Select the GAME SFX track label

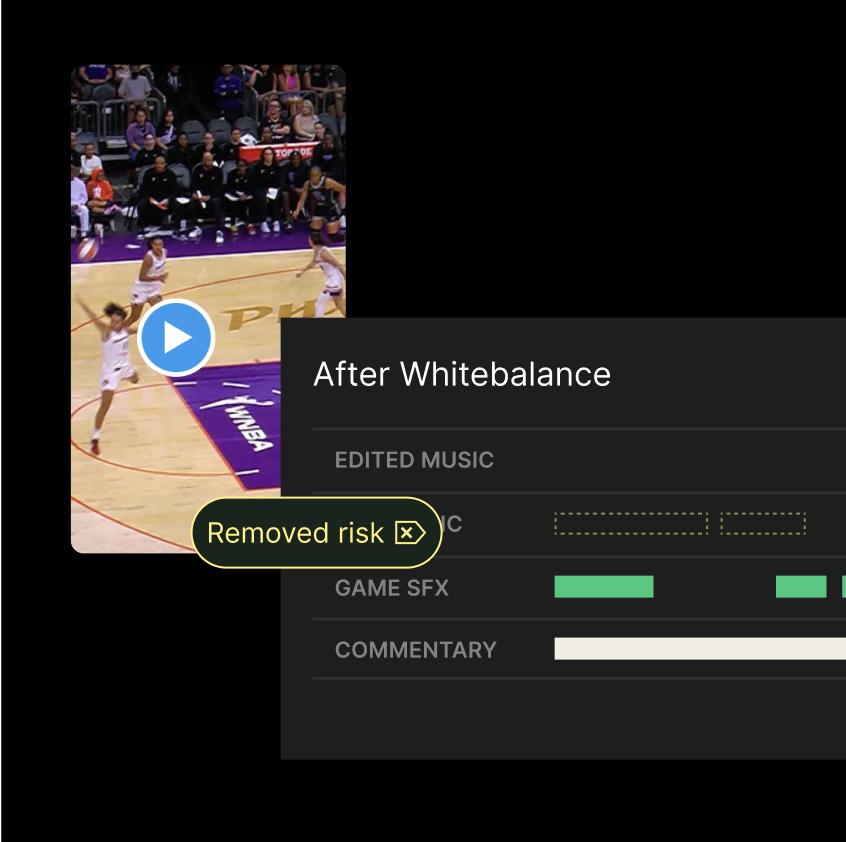pyautogui.click(x=392, y=587)
